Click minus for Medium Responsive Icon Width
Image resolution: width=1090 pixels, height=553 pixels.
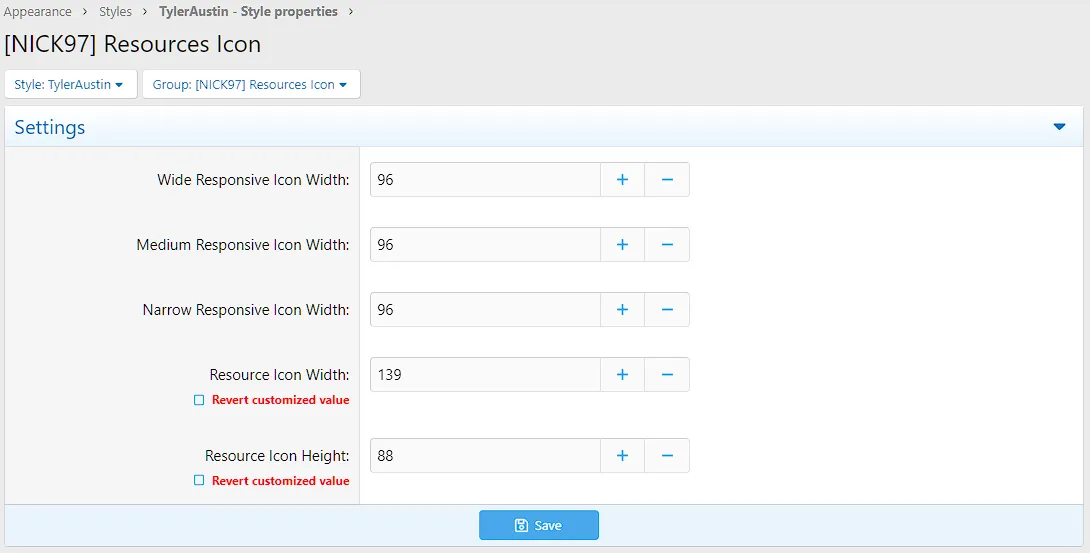[667, 245]
